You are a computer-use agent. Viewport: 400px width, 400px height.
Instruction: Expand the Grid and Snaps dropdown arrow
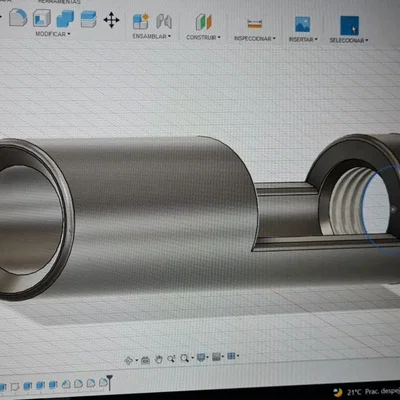coord(223,357)
